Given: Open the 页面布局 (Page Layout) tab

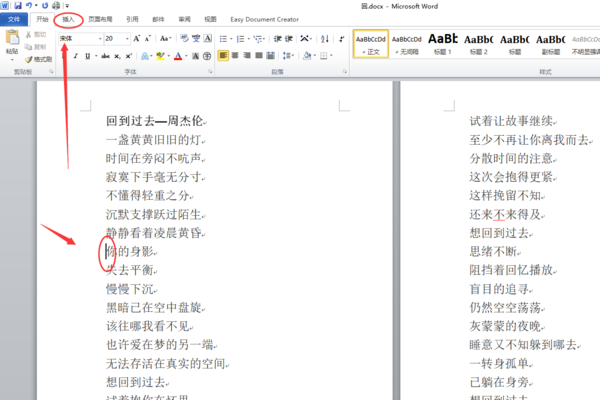Looking at the screenshot, I should coord(100,19).
